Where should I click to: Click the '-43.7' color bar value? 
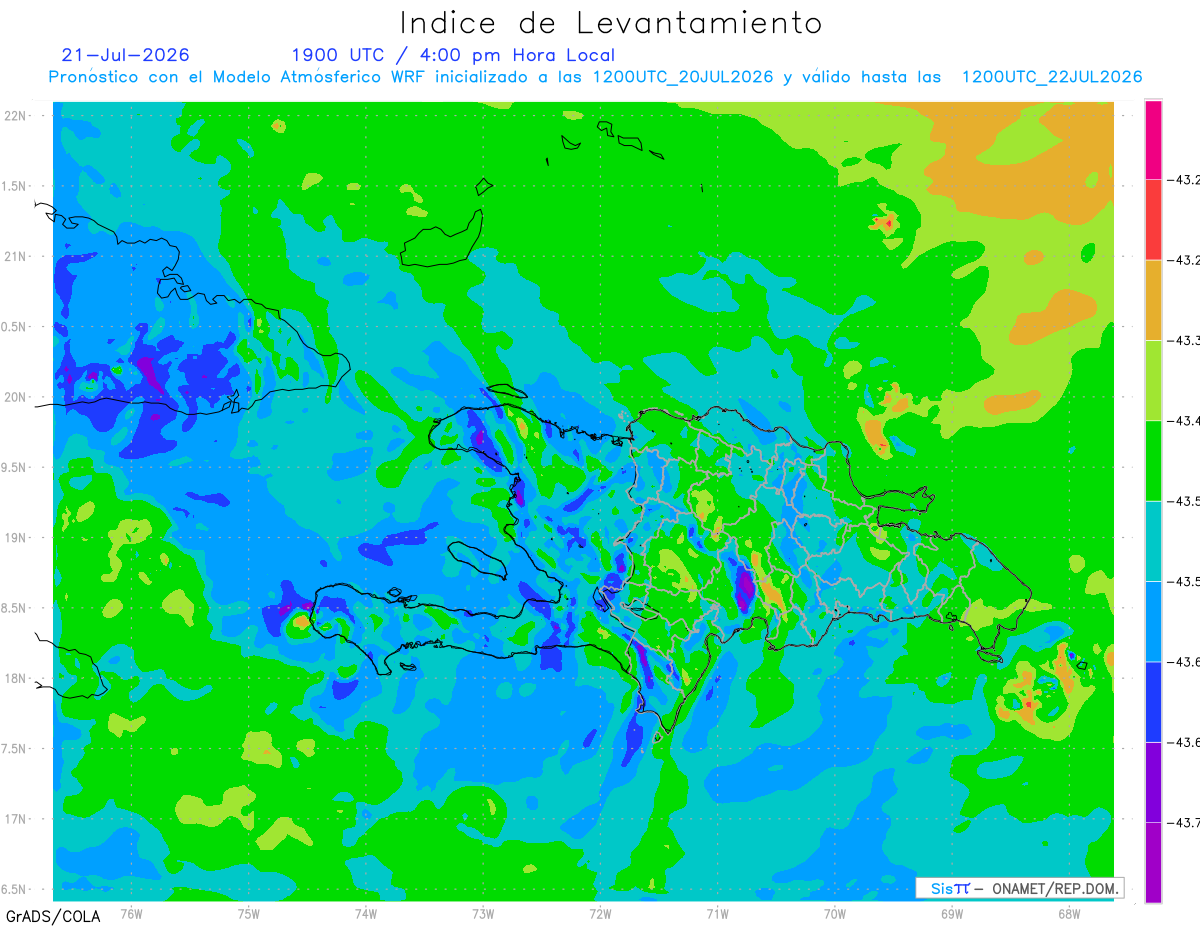[x=1183, y=822]
